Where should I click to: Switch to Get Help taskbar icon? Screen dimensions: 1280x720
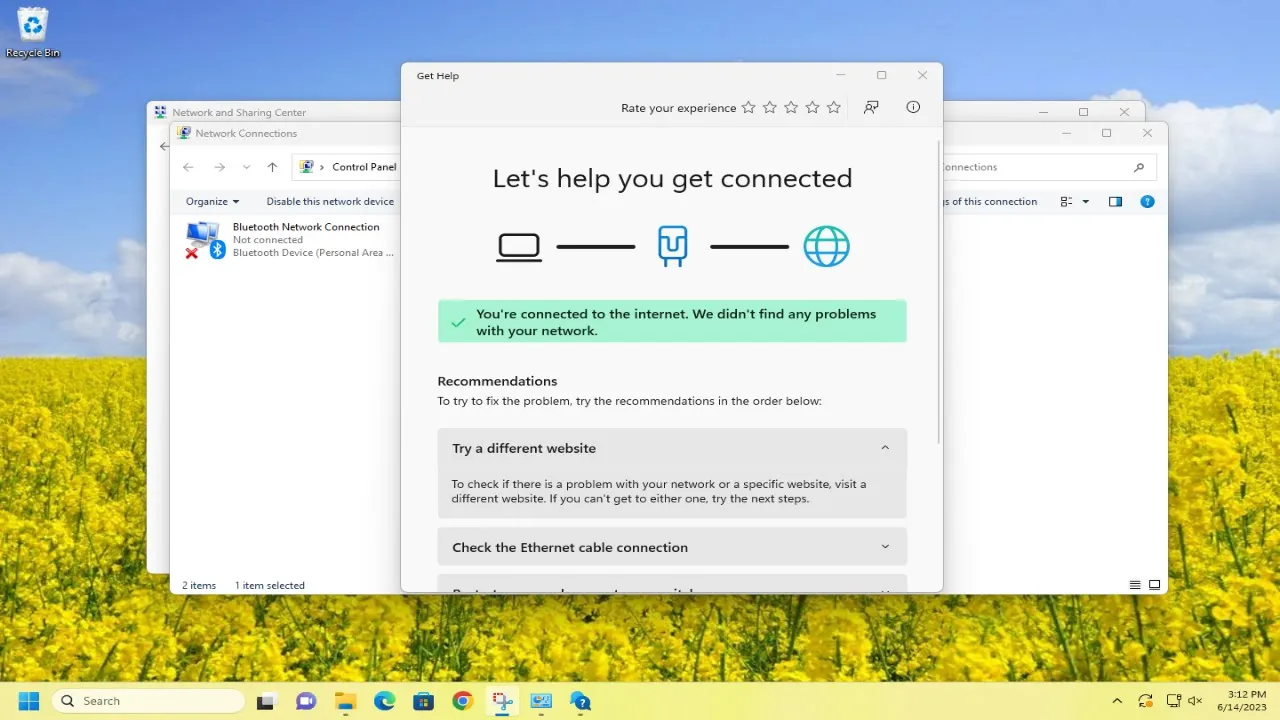pos(580,701)
